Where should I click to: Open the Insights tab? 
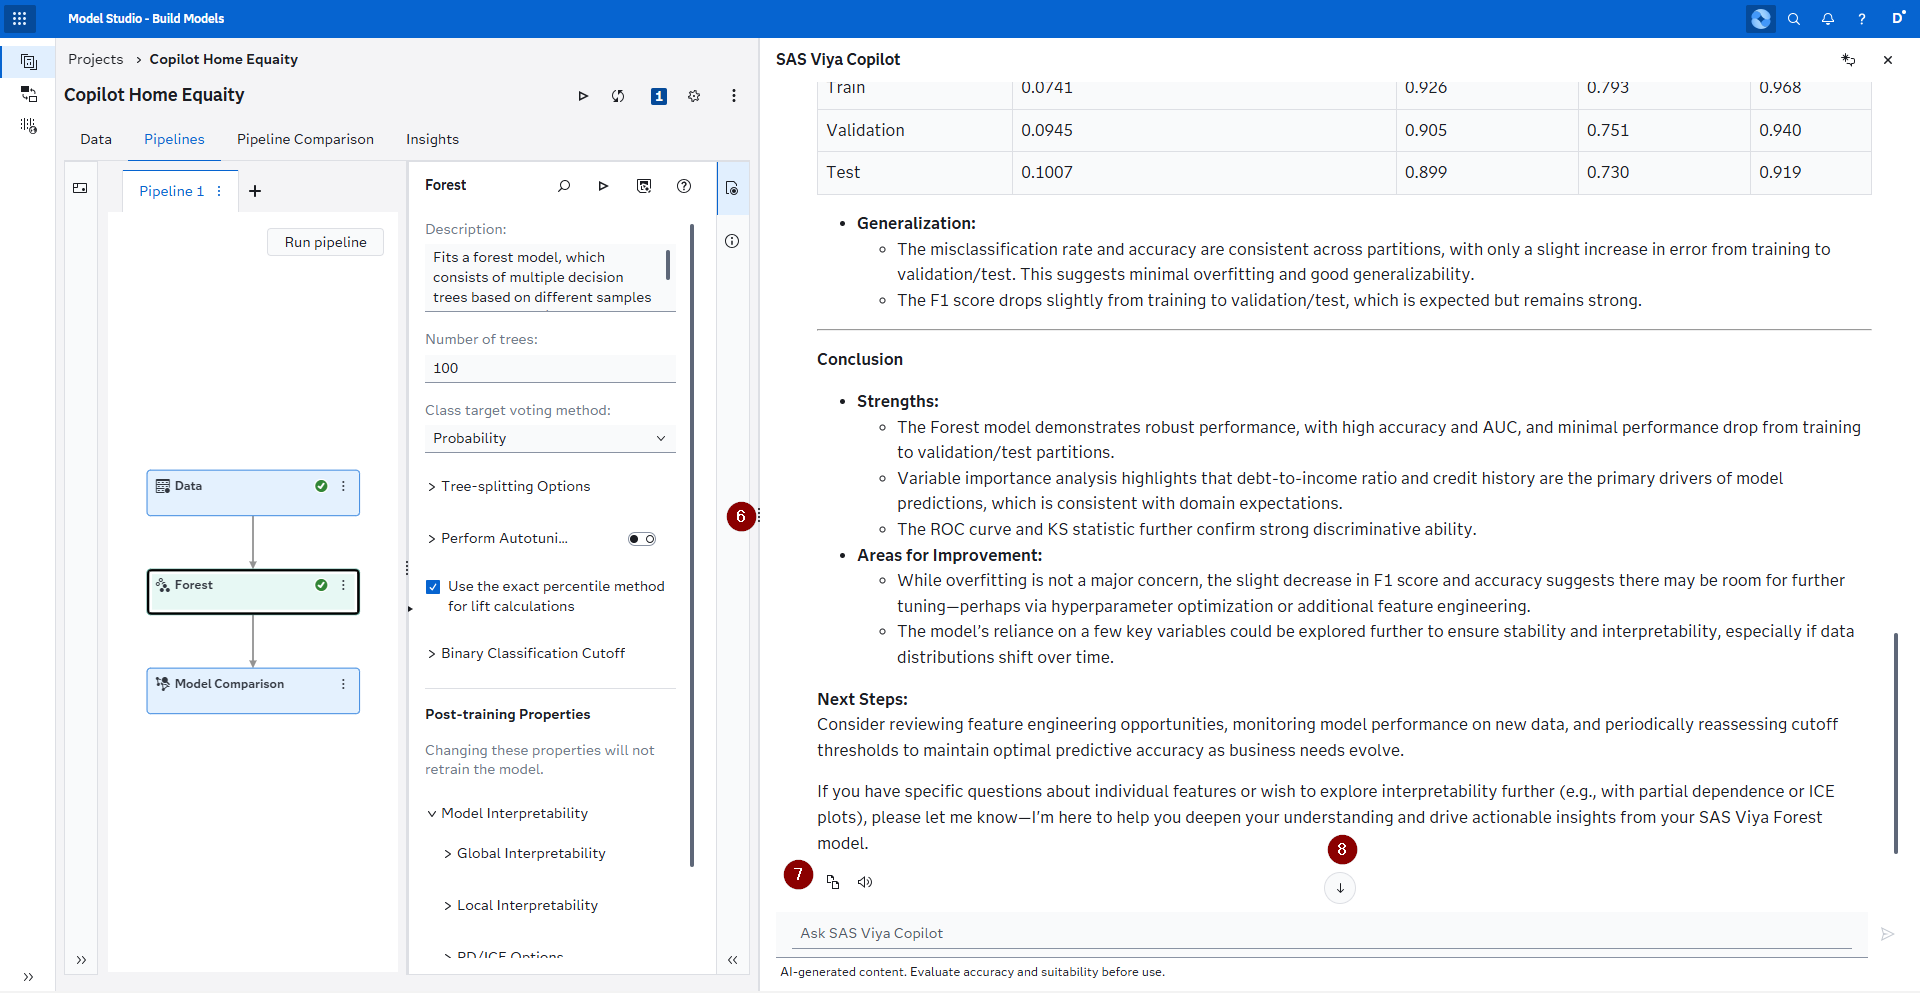[432, 139]
